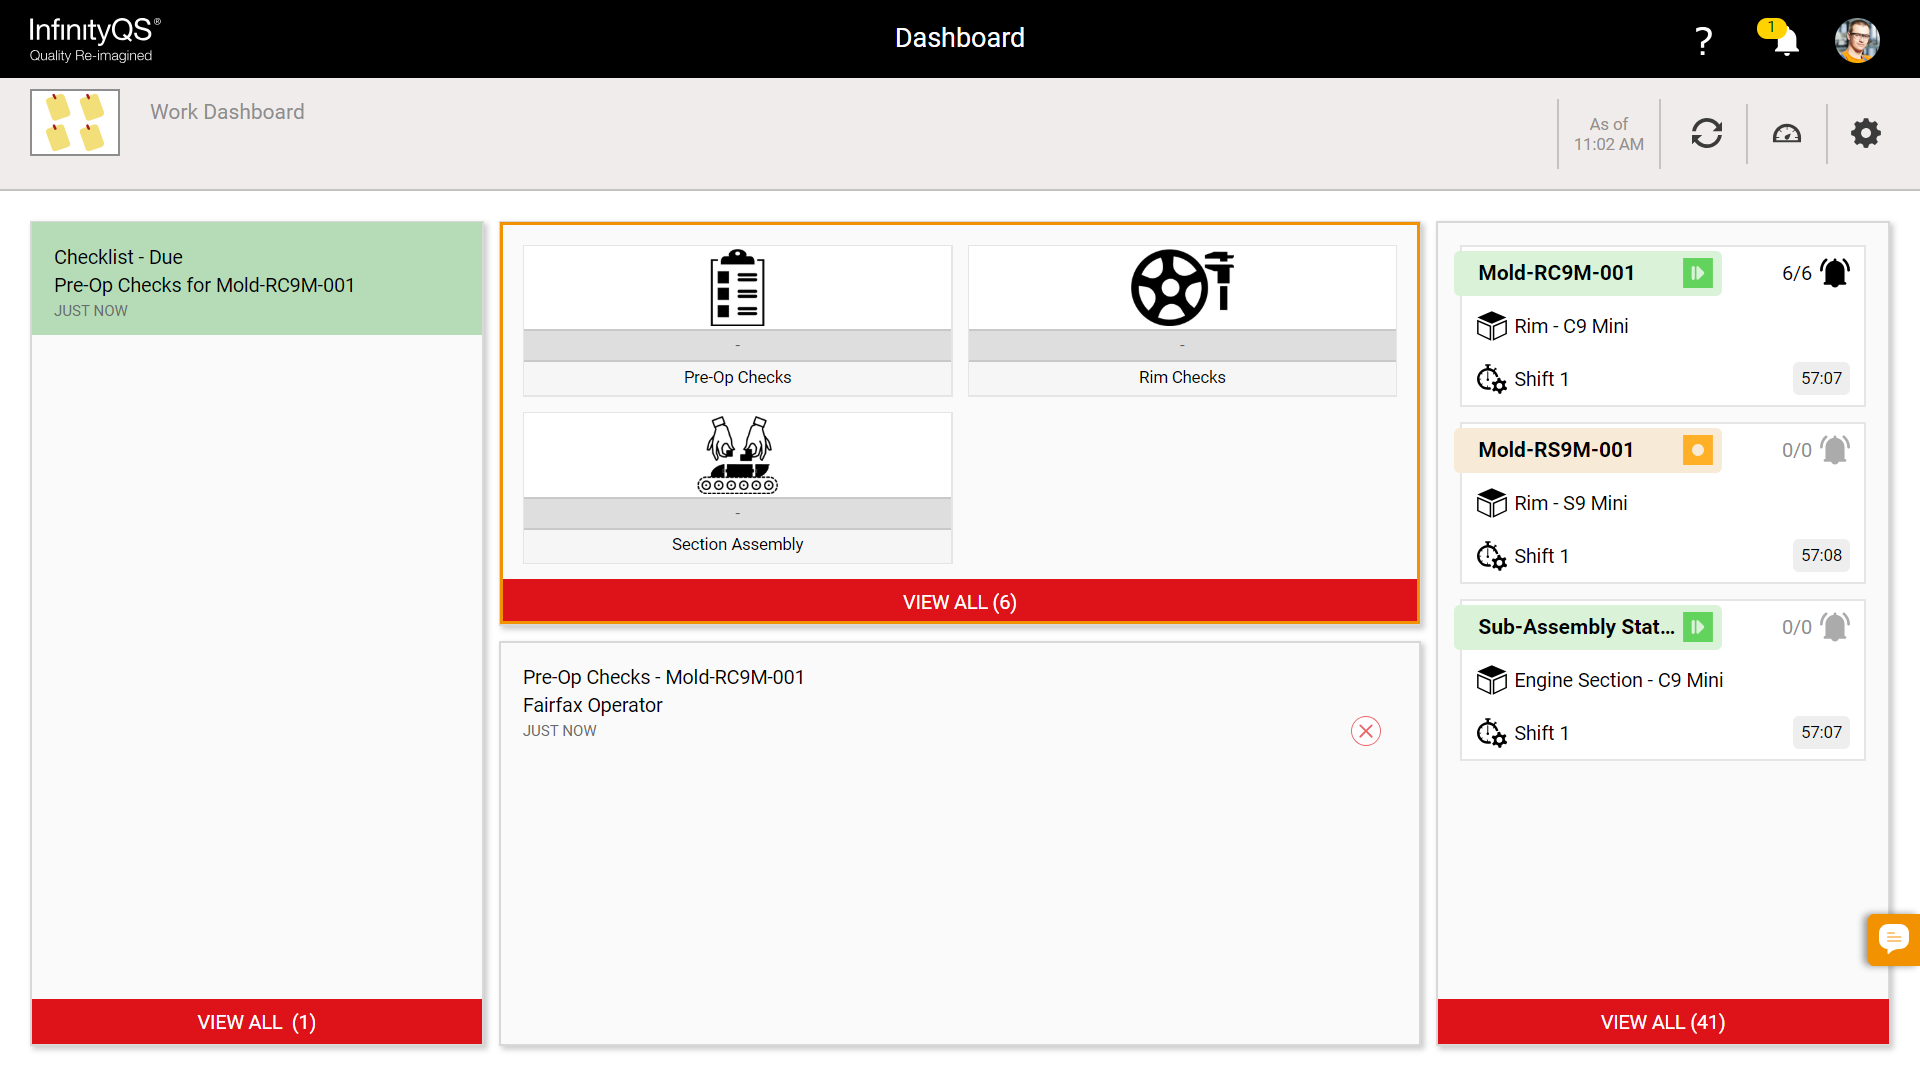This screenshot has height=1080, width=1920.
Task: Click the Section Assembly conveyor icon
Action: (x=737, y=455)
